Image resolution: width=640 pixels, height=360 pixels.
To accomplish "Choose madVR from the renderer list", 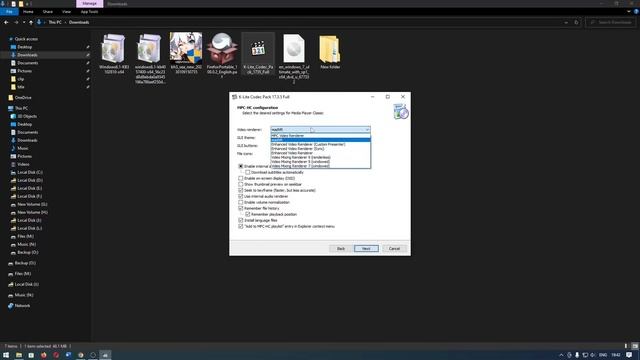I will [x=320, y=140].
